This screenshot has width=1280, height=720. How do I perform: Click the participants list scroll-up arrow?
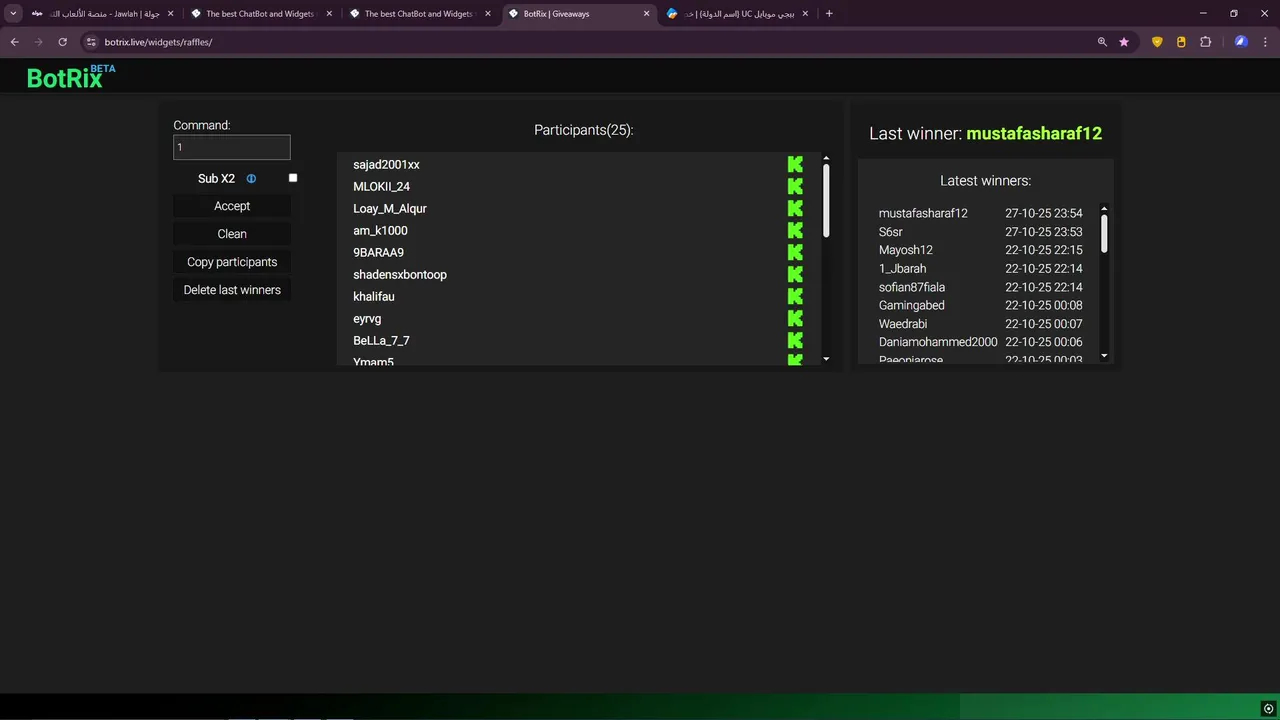[x=826, y=158]
